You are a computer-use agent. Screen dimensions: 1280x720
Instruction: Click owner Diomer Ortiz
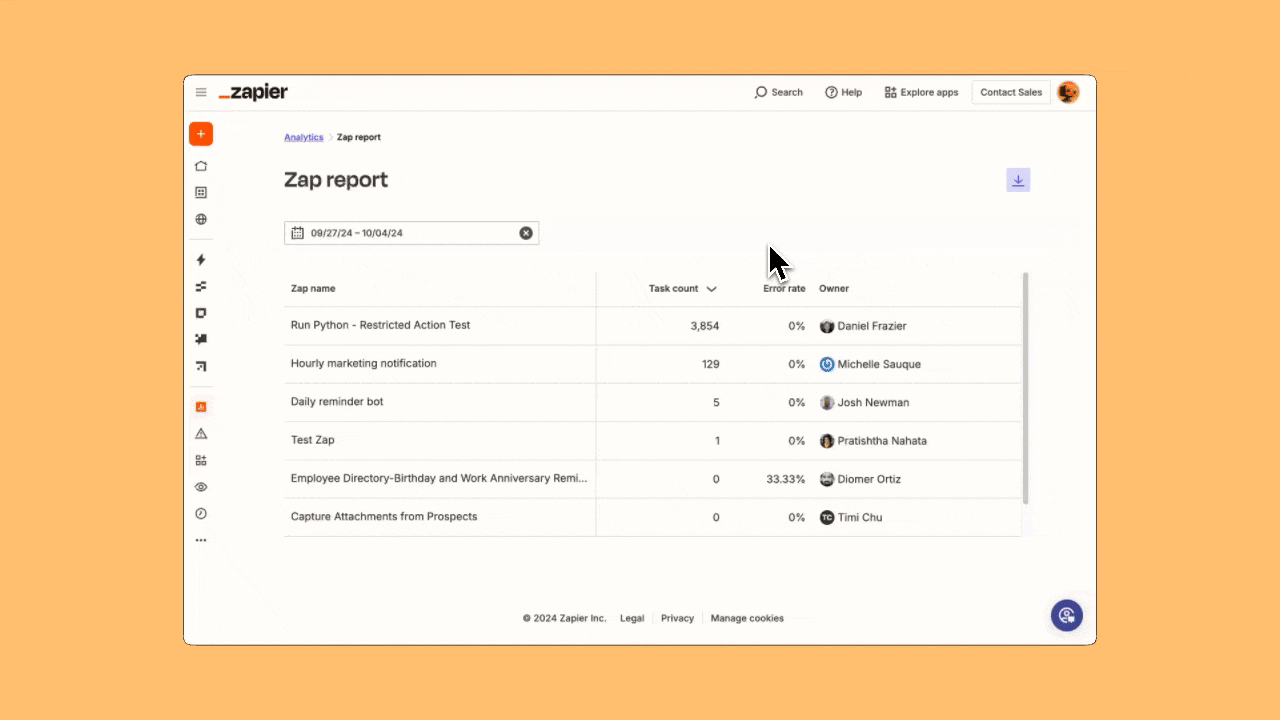click(x=860, y=479)
